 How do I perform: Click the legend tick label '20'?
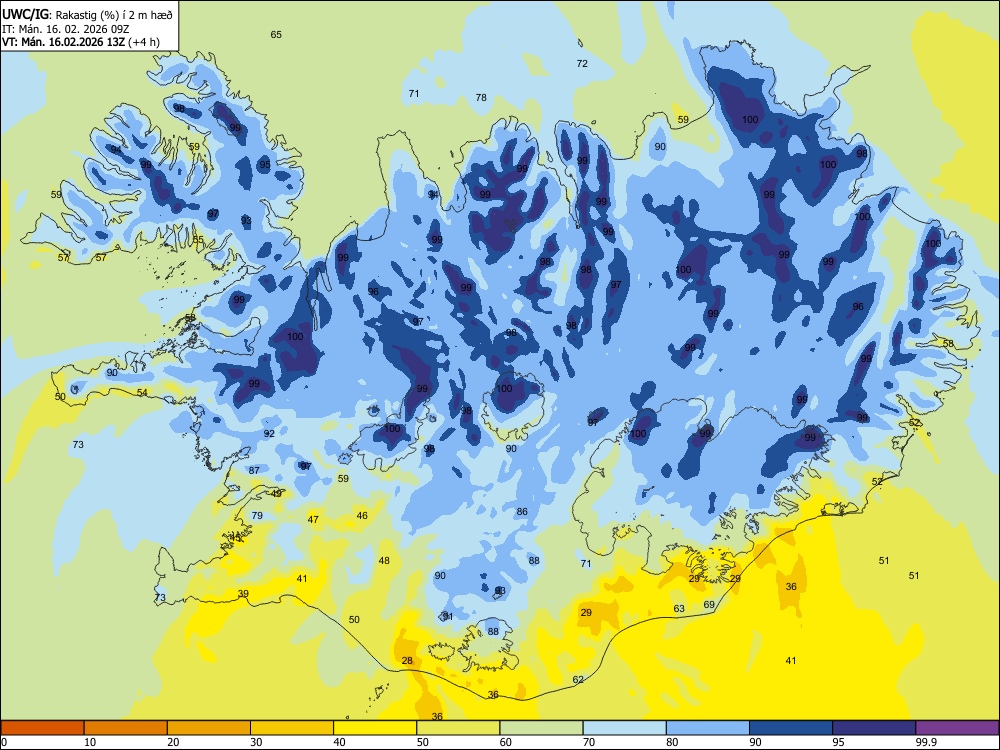pos(173,742)
